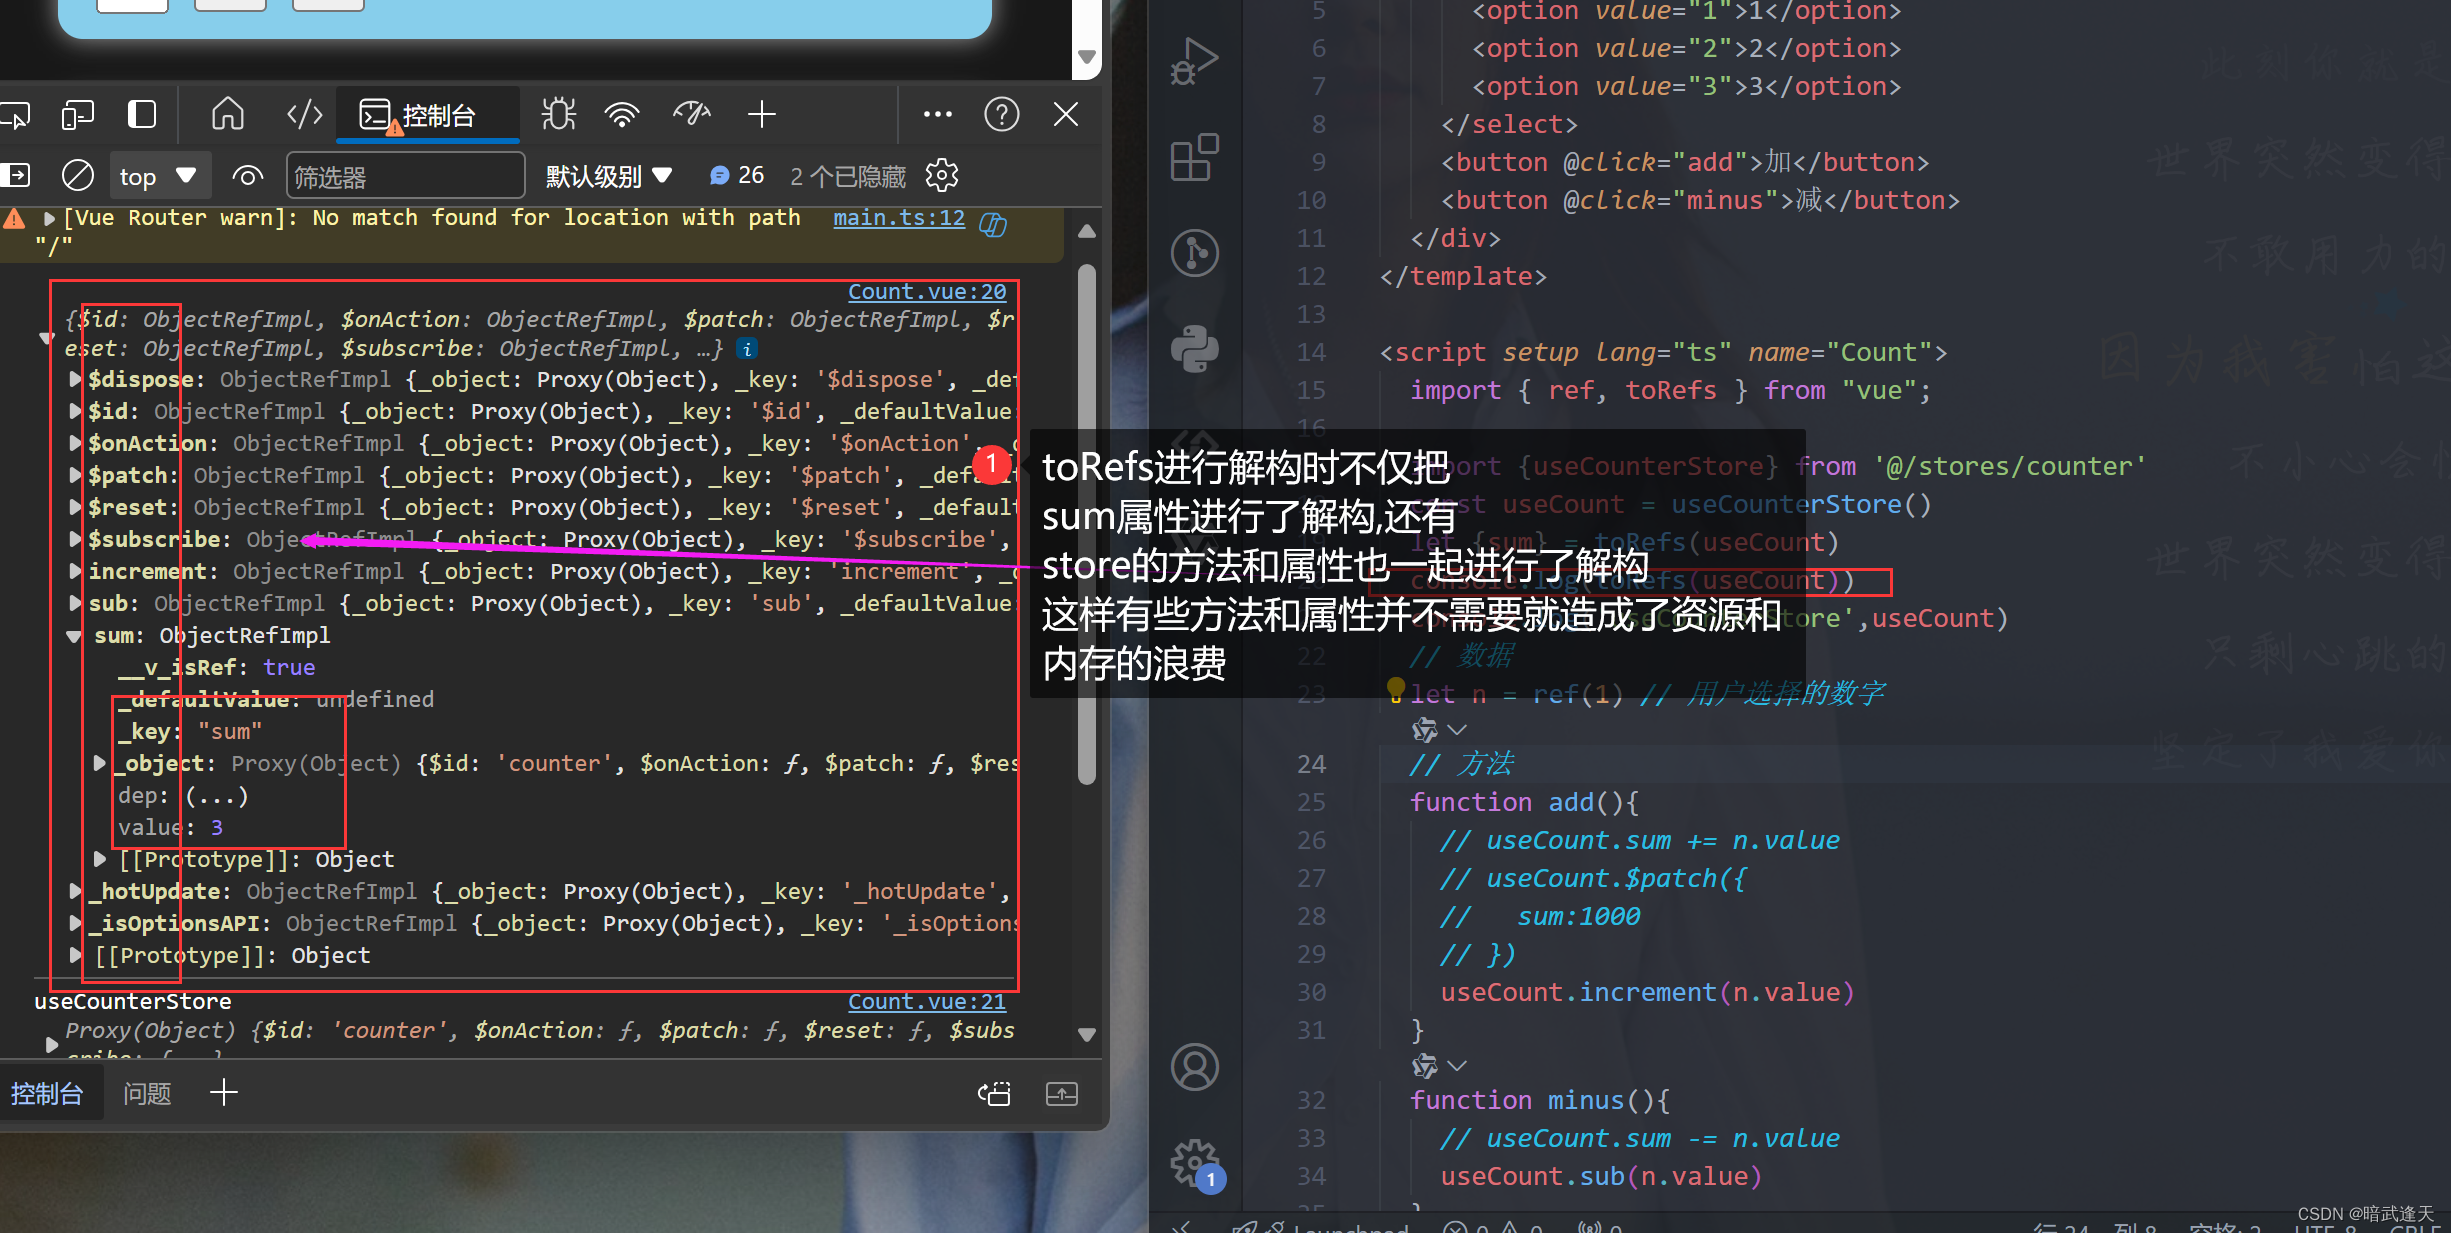The width and height of the screenshot is (2451, 1233).
Task: Click the info badge after $subscribe summary
Action: 746,349
